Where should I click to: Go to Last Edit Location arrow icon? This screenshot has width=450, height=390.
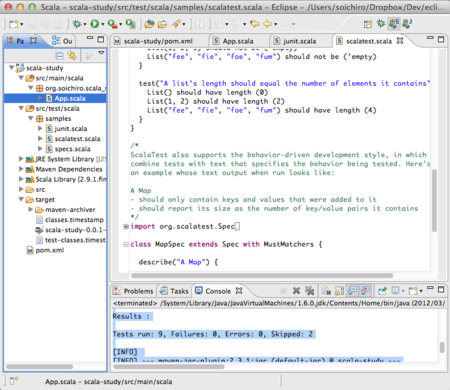pos(255,24)
